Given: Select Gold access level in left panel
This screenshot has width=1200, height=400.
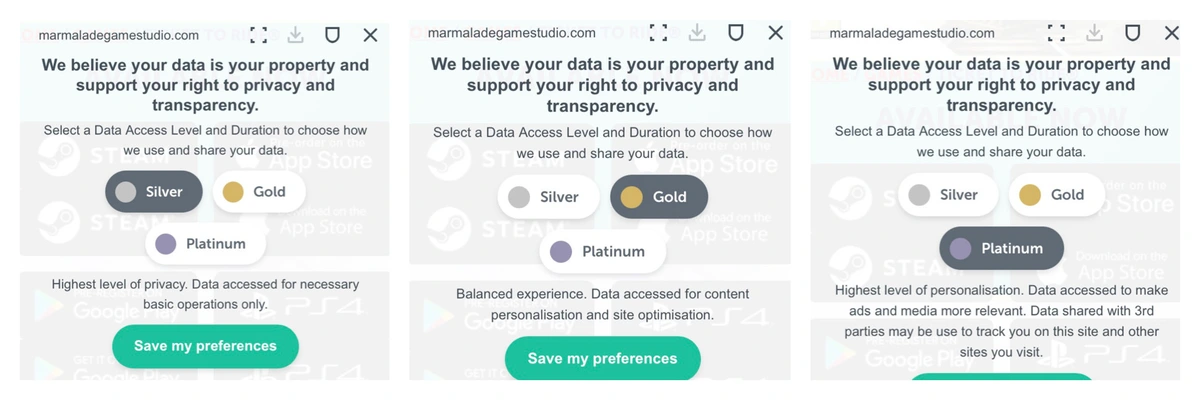Looking at the screenshot, I should pos(258,192).
